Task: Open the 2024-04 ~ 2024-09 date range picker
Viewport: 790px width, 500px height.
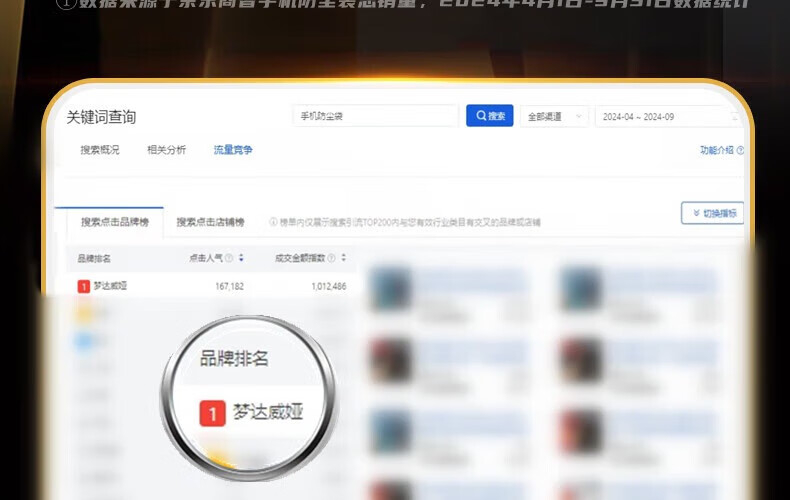Action: (668, 116)
